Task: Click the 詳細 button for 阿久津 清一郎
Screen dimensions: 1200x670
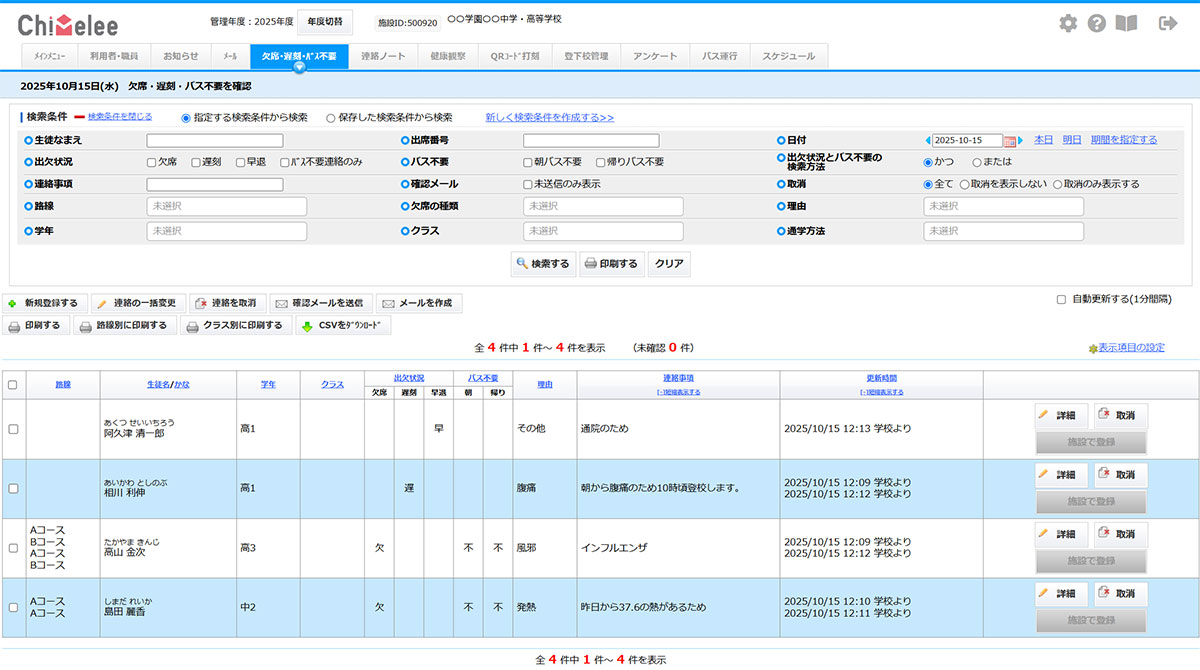Action: 1060,416
